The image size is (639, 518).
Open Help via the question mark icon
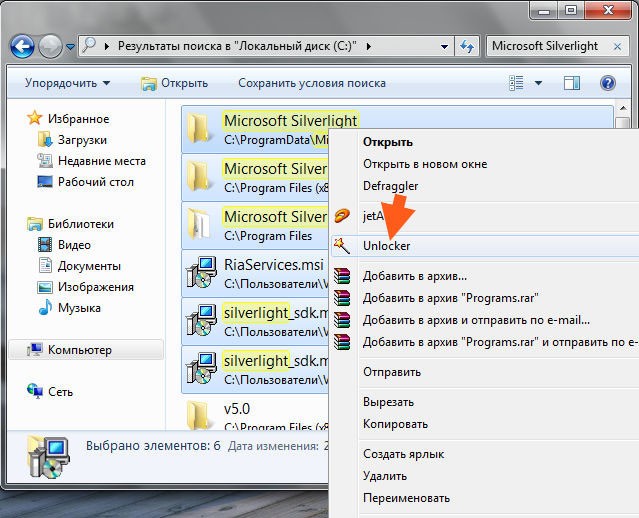pos(607,83)
